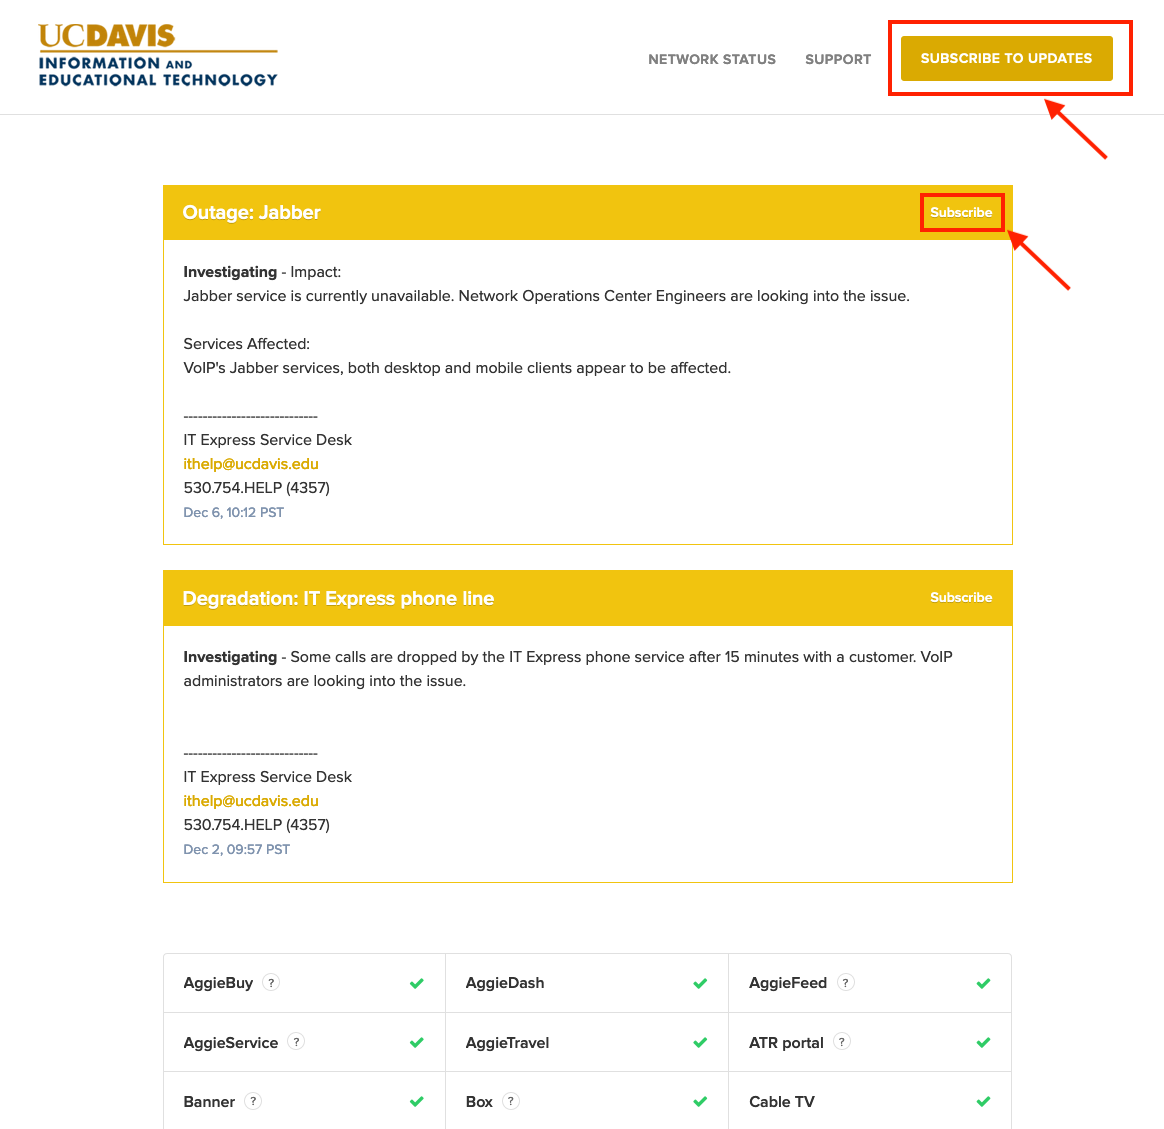Click the AggieTravel operational checkmark
The height and width of the screenshot is (1129, 1164).
click(700, 1043)
